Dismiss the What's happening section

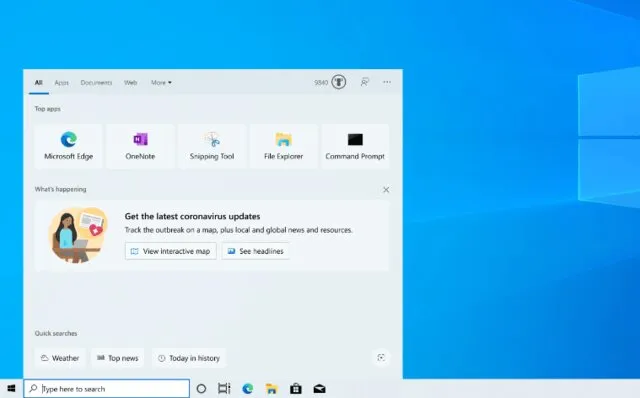386,189
